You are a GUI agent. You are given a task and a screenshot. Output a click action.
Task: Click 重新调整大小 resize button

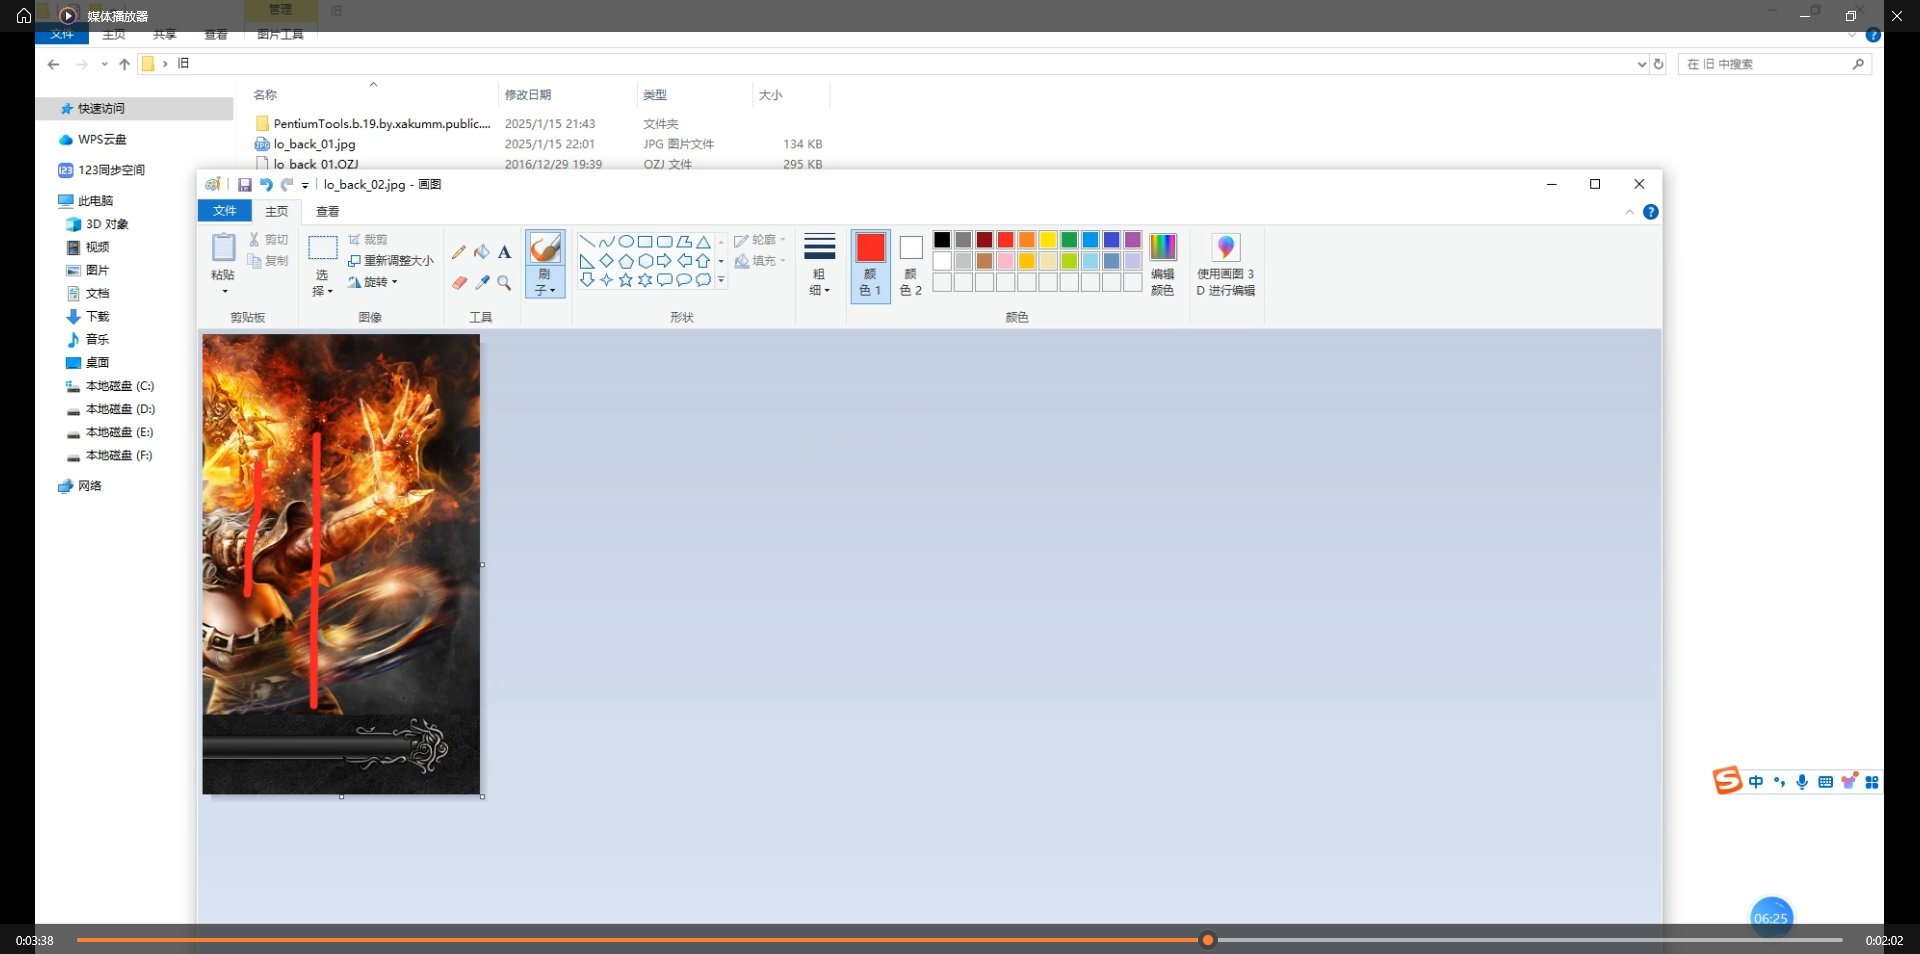tap(391, 261)
